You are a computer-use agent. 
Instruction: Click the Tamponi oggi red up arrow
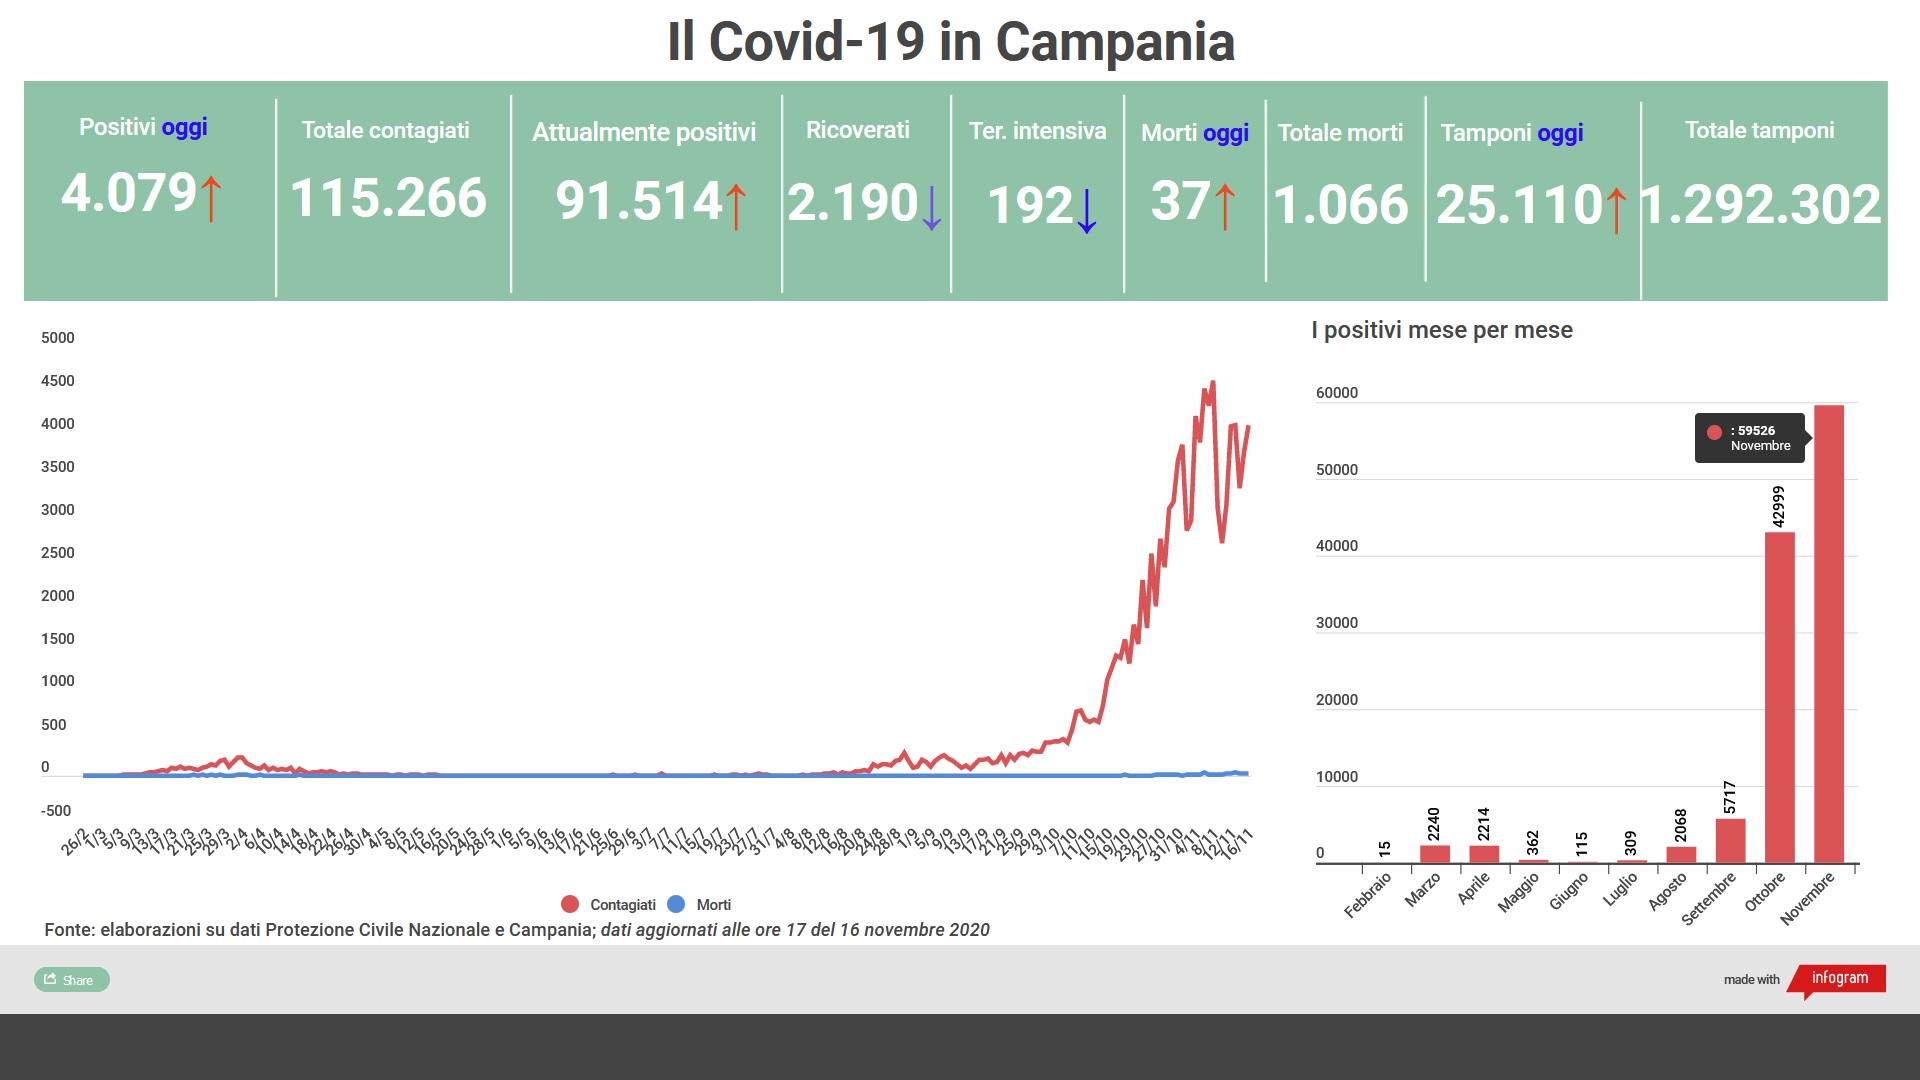point(1616,211)
